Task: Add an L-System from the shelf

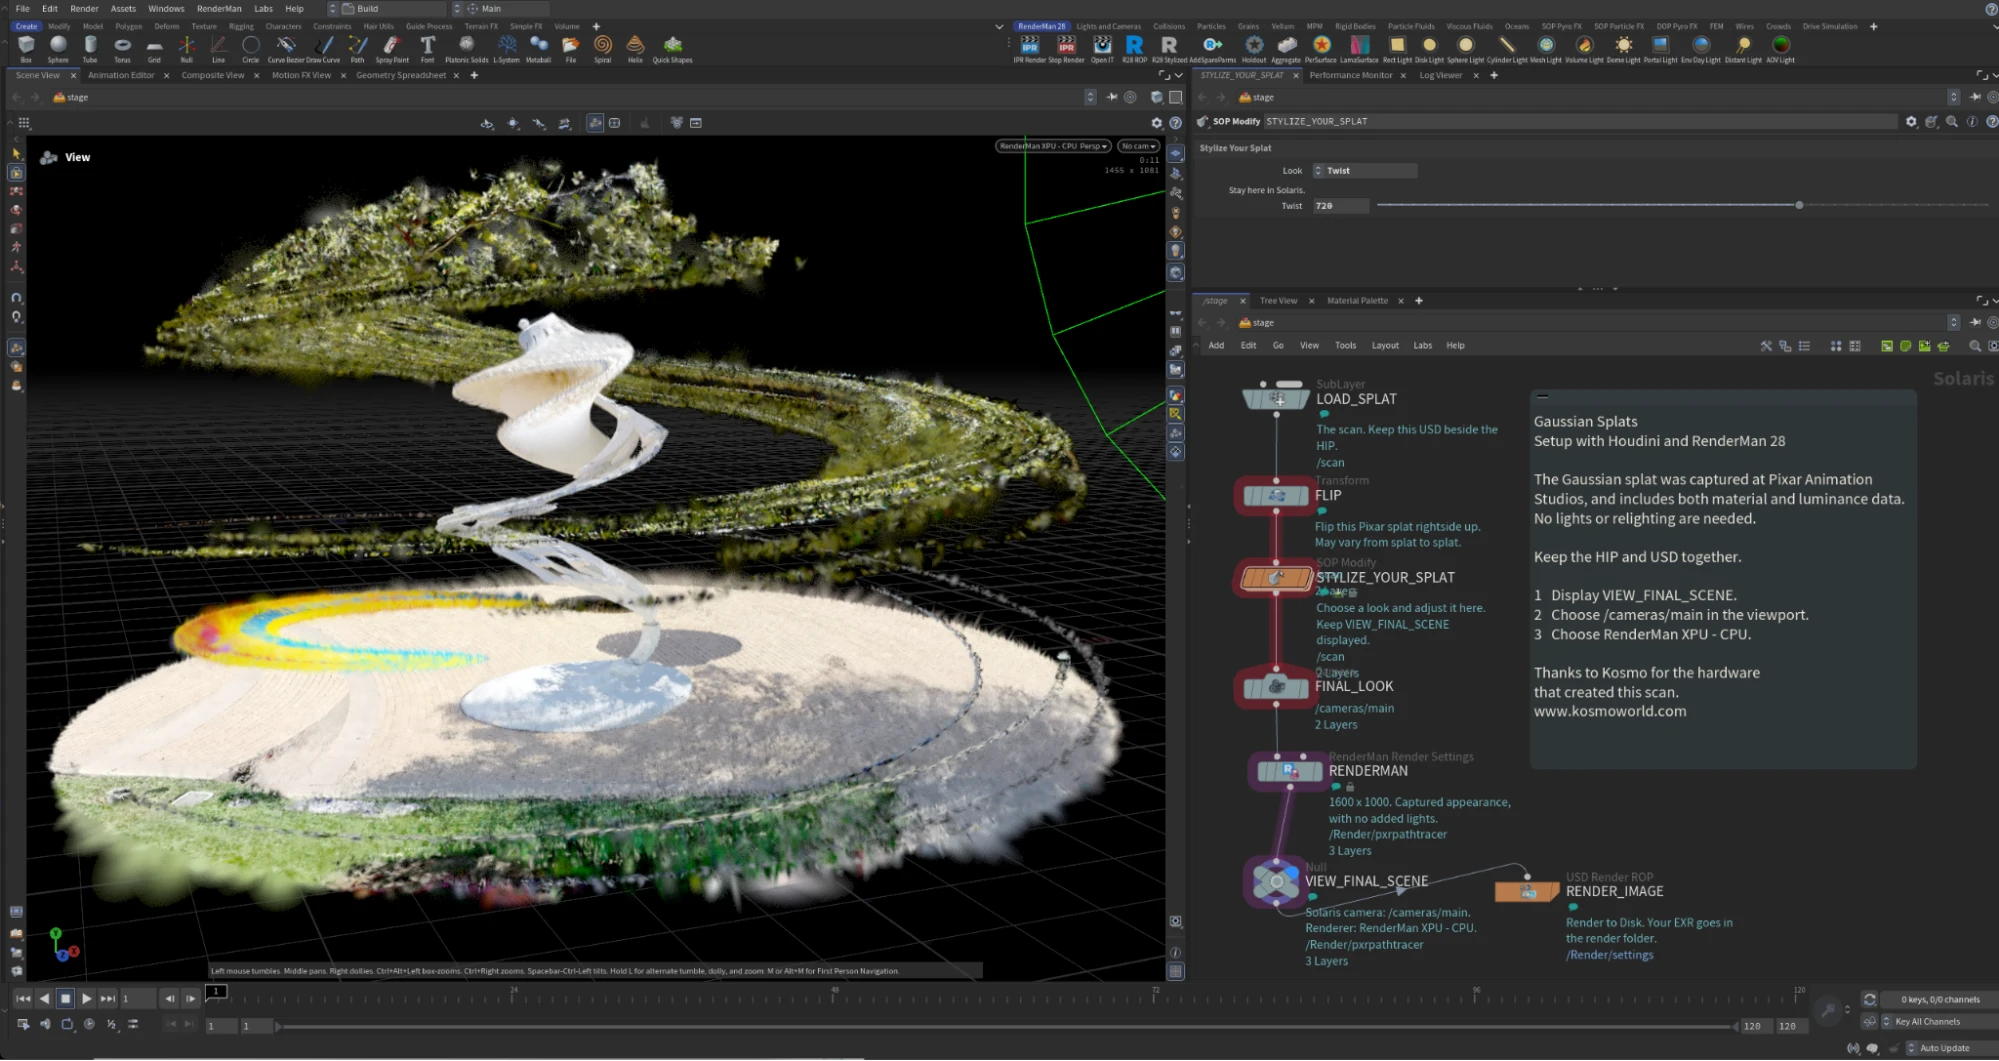Action: tap(506, 48)
